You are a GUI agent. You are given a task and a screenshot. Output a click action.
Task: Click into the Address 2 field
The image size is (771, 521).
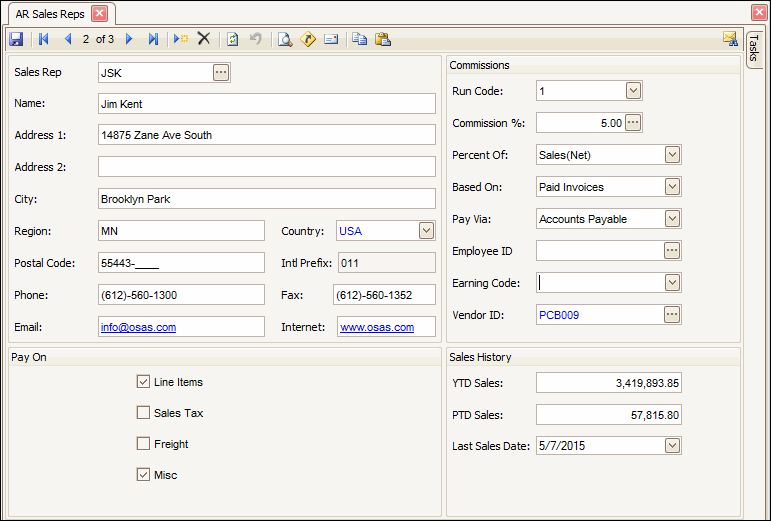(x=266, y=167)
